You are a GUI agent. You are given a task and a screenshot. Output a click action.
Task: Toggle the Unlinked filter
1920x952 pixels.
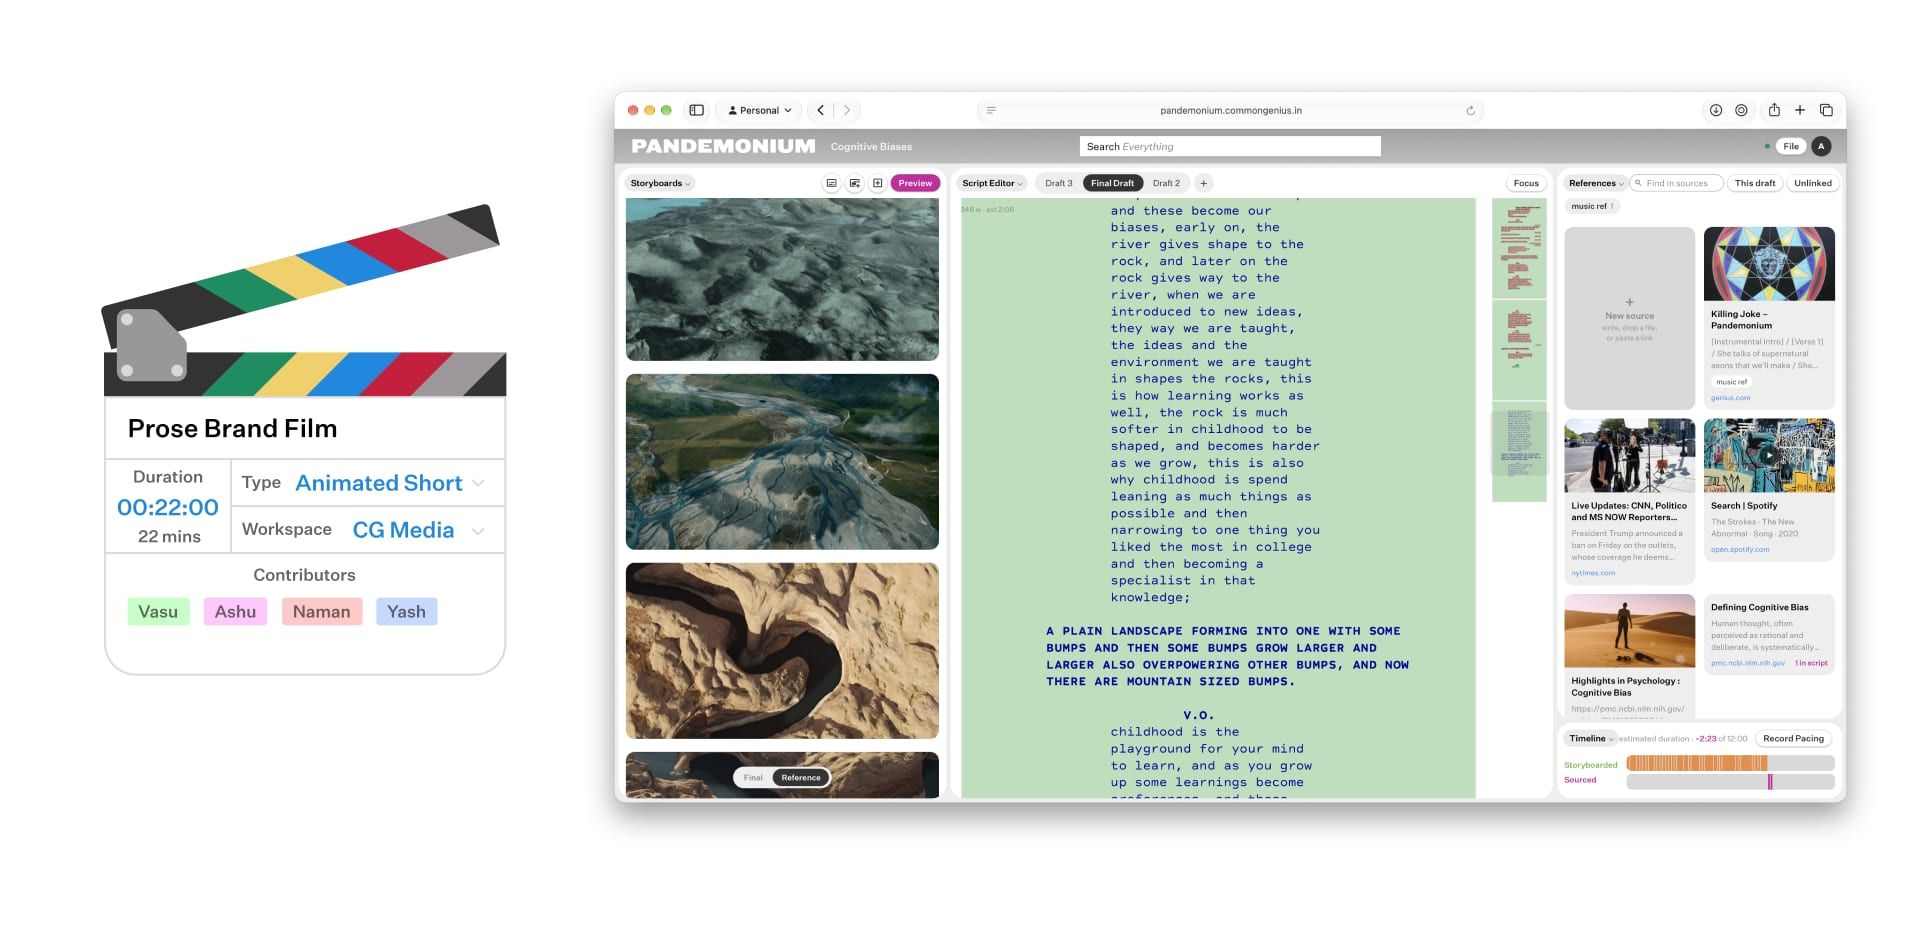[1813, 183]
